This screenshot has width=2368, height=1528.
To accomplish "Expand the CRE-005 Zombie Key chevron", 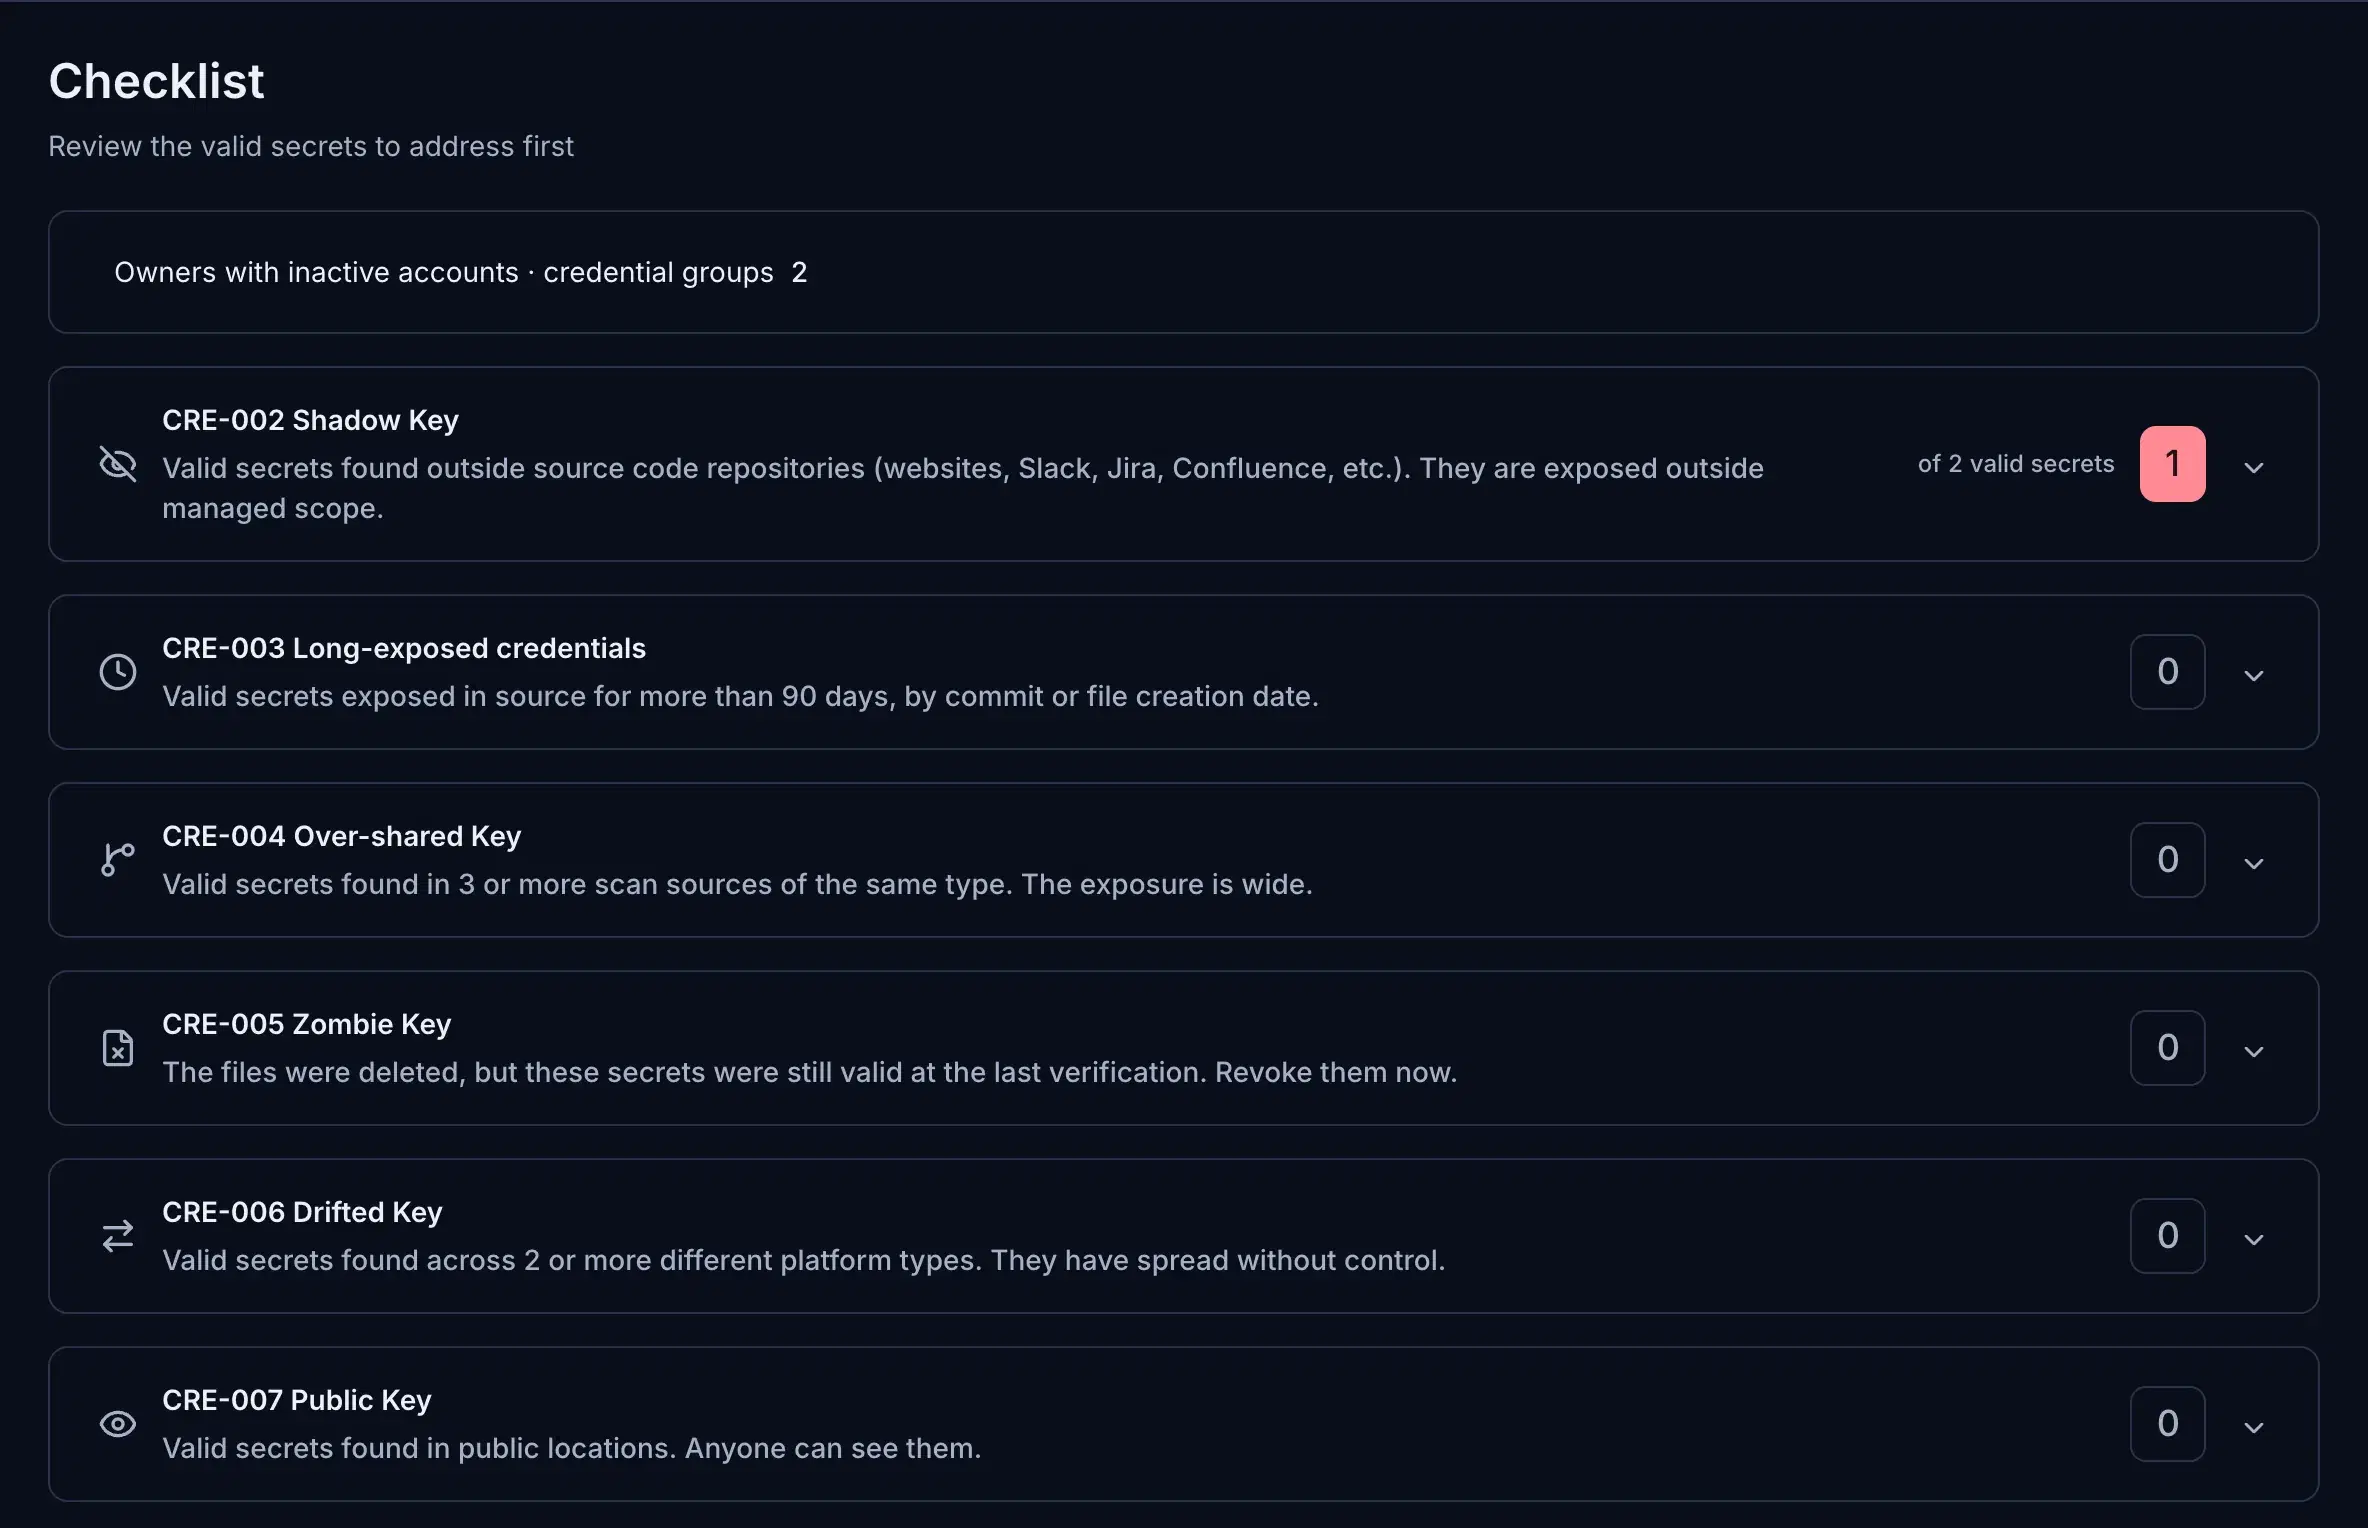I will pyautogui.click(x=2254, y=1051).
